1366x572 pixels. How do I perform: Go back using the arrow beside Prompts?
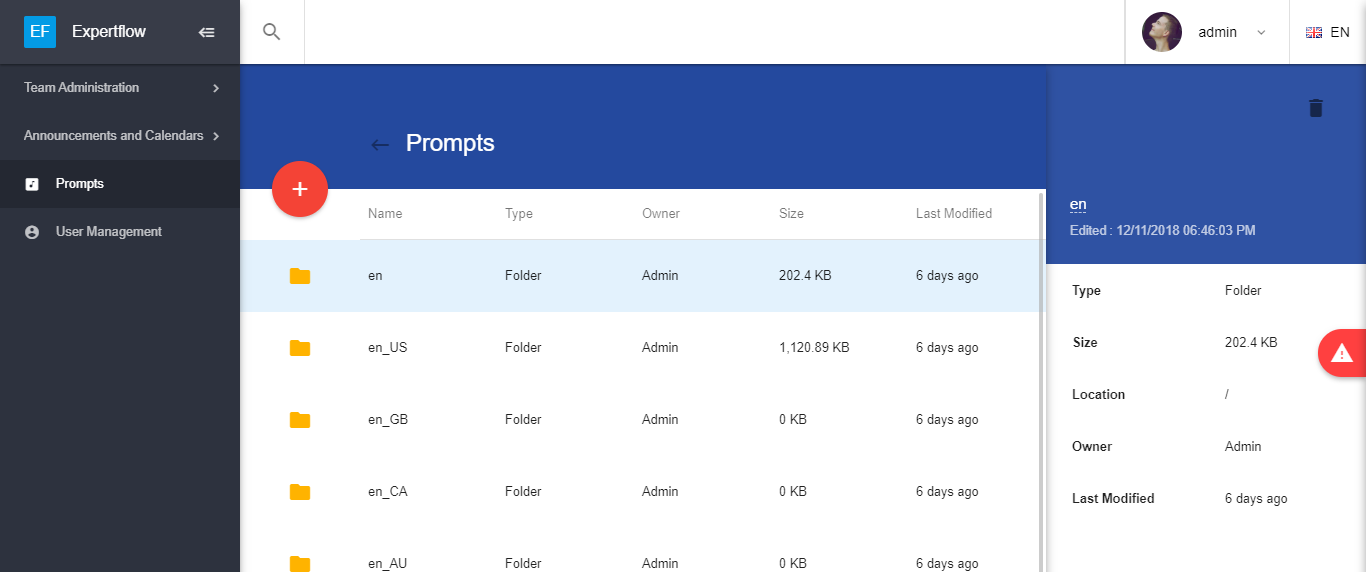(380, 144)
